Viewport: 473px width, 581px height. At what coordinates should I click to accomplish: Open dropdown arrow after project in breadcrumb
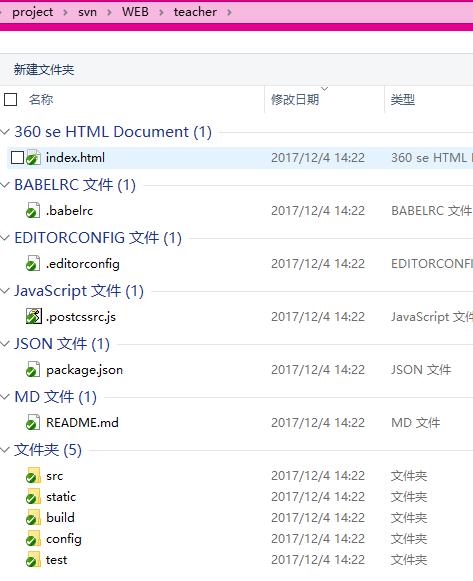65,12
